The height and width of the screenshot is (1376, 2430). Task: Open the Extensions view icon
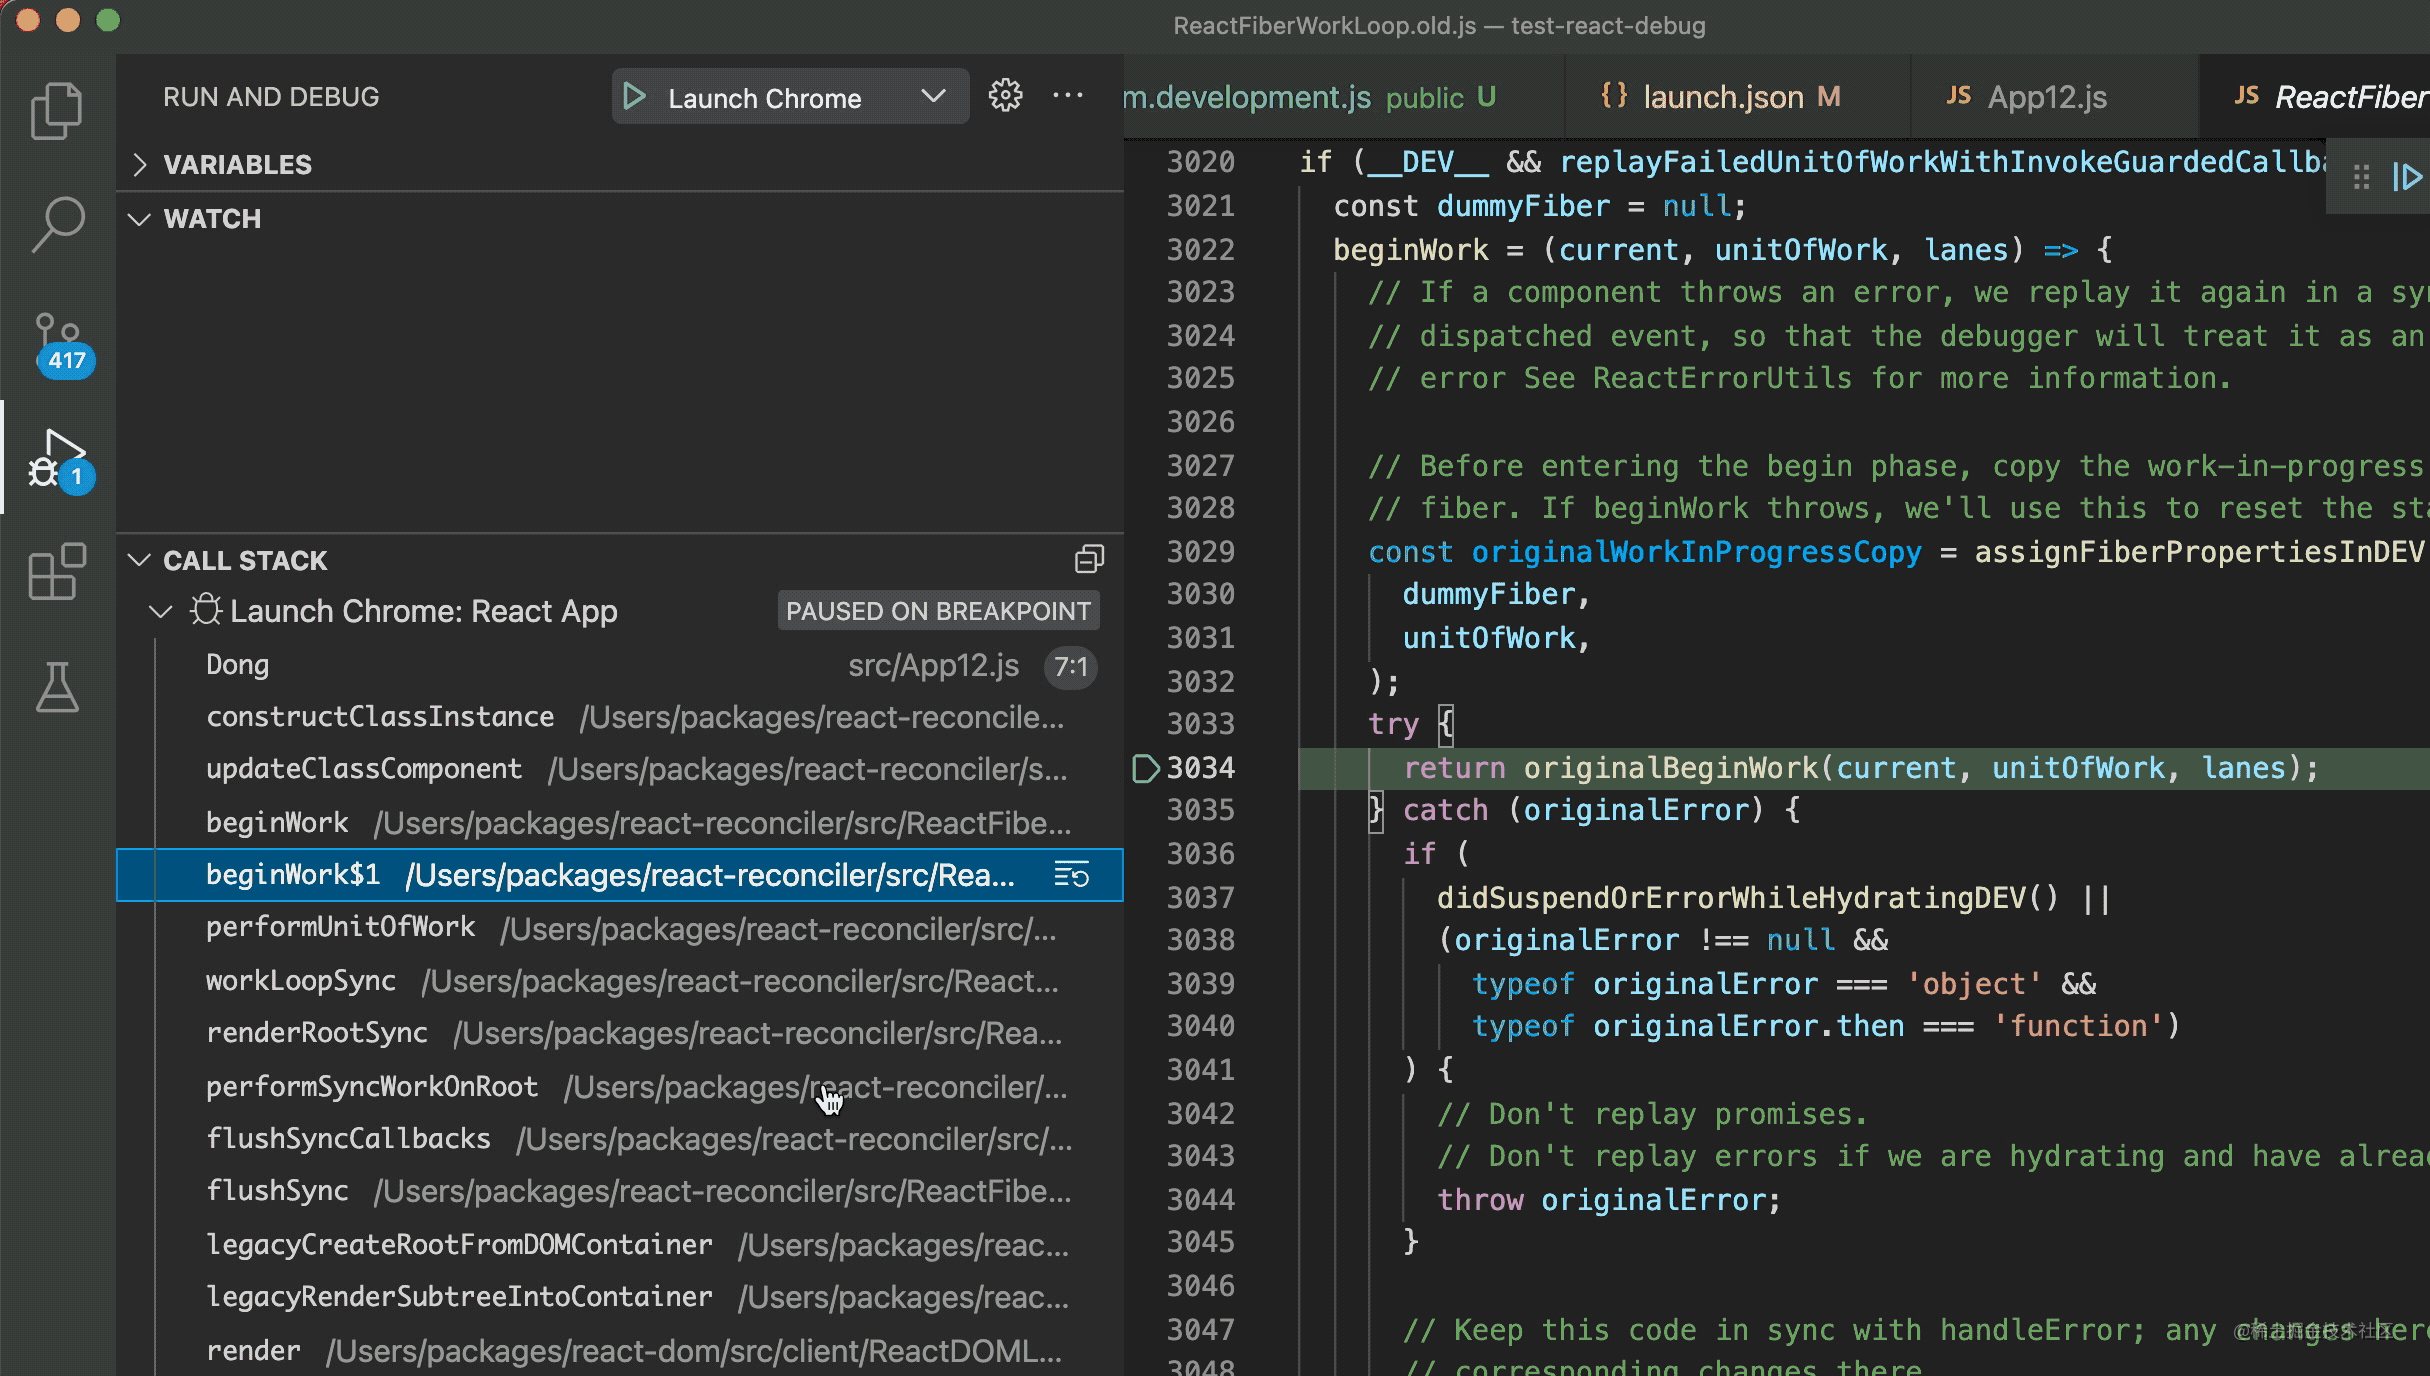click(x=57, y=571)
